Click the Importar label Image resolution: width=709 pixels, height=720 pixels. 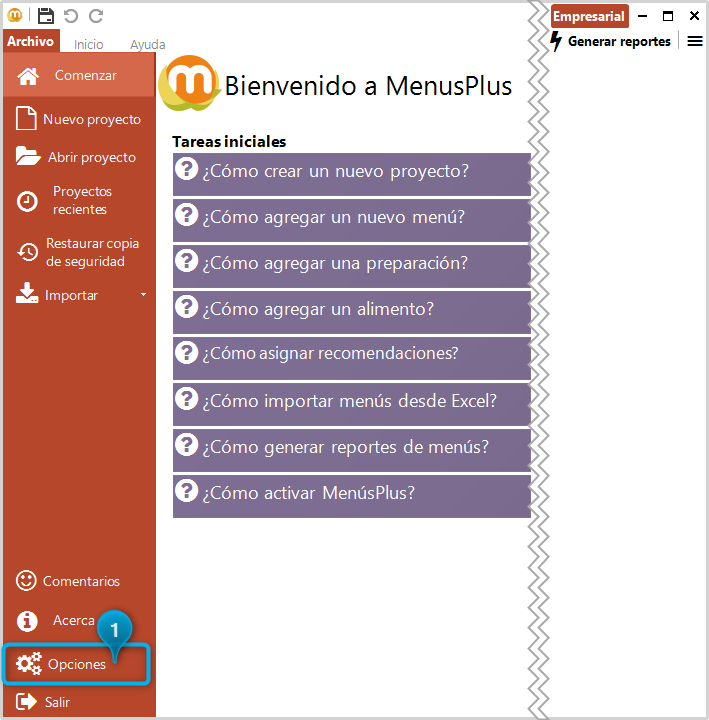point(71,295)
